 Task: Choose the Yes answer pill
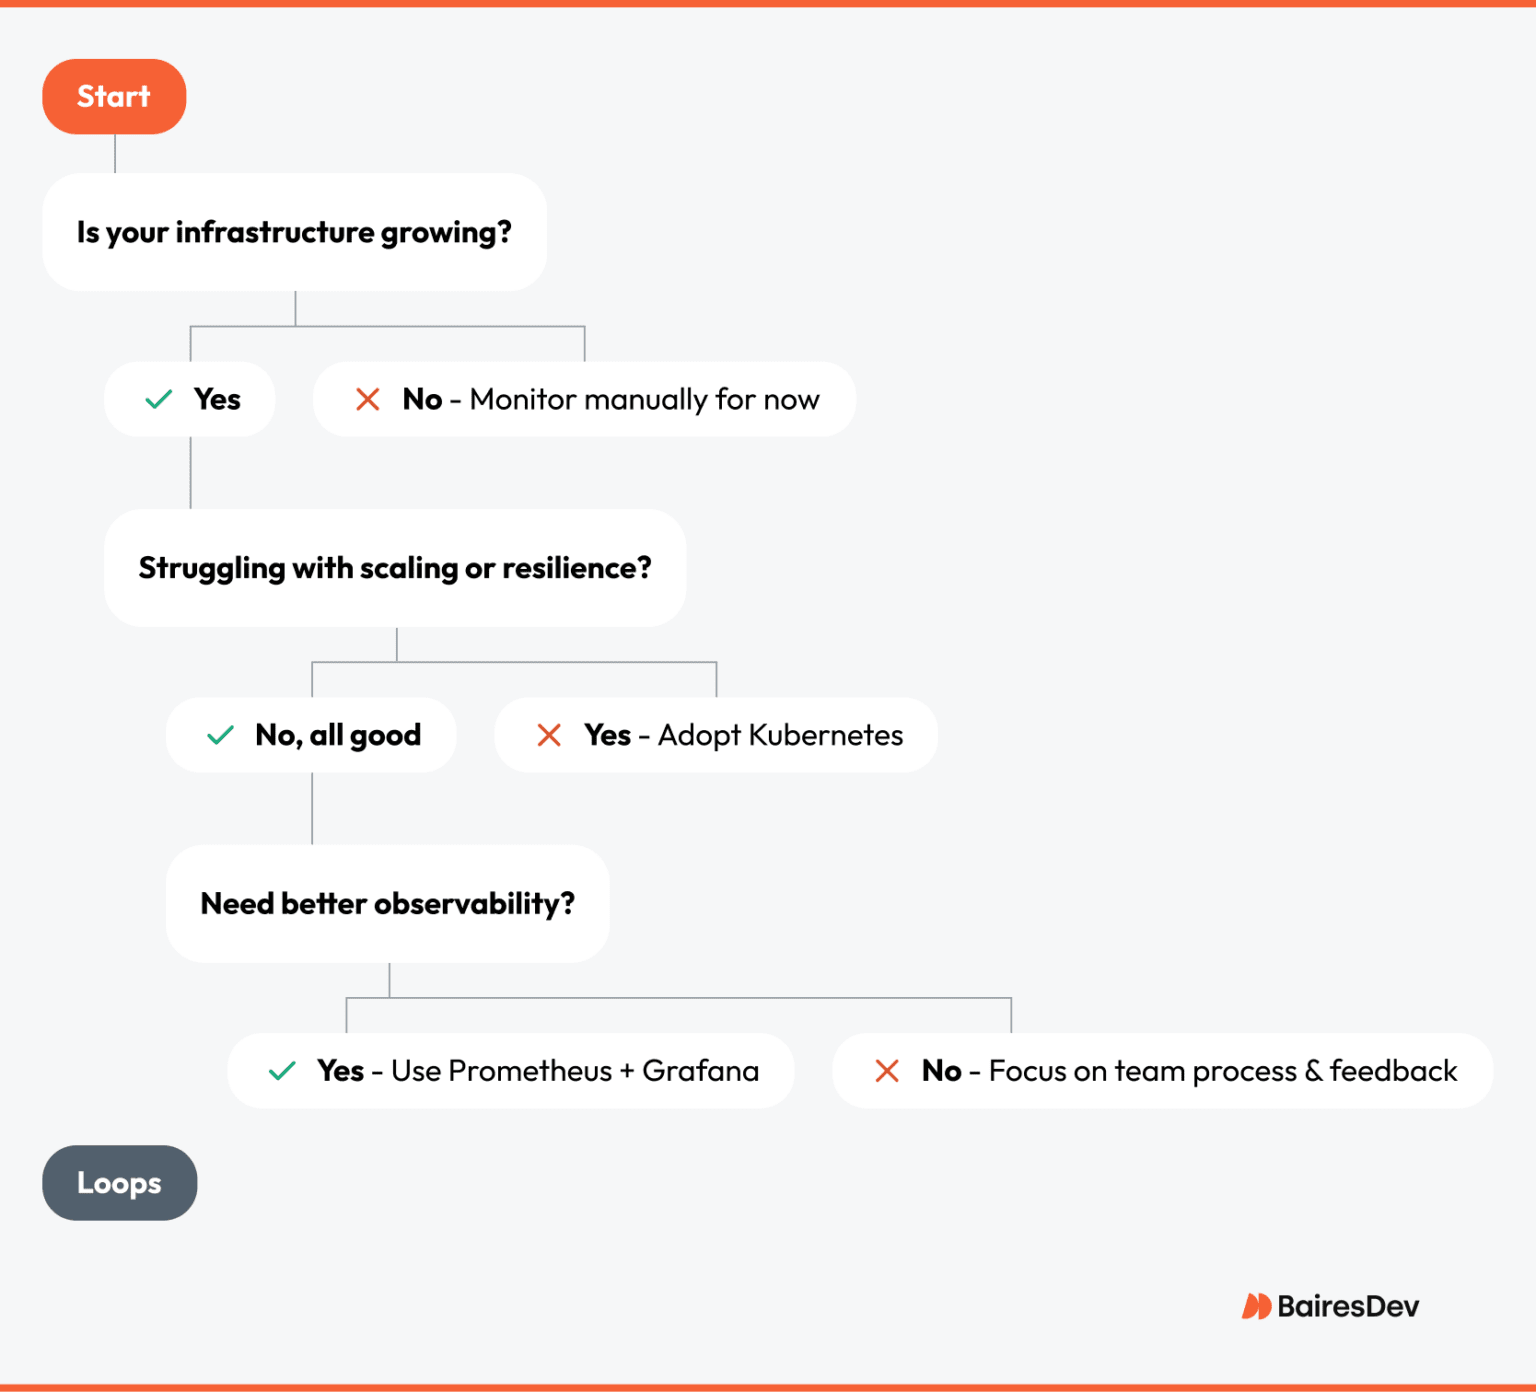pos(190,400)
